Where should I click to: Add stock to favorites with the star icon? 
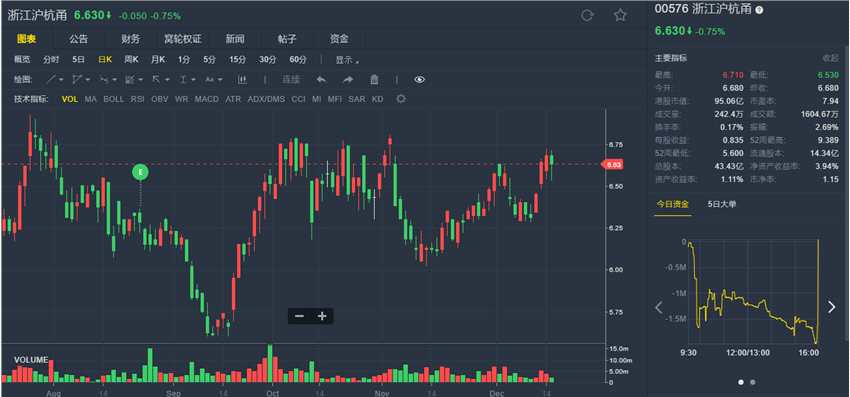[x=620, y=15]
